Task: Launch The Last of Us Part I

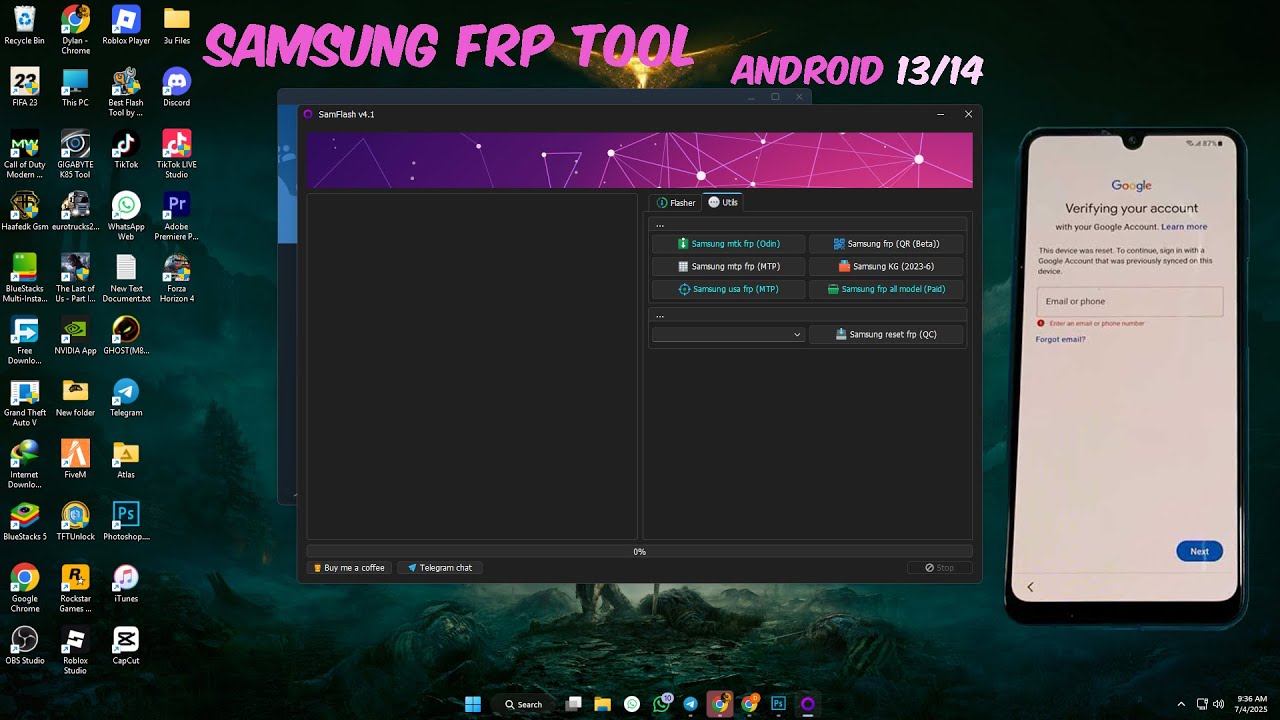Action: point(75,278)
